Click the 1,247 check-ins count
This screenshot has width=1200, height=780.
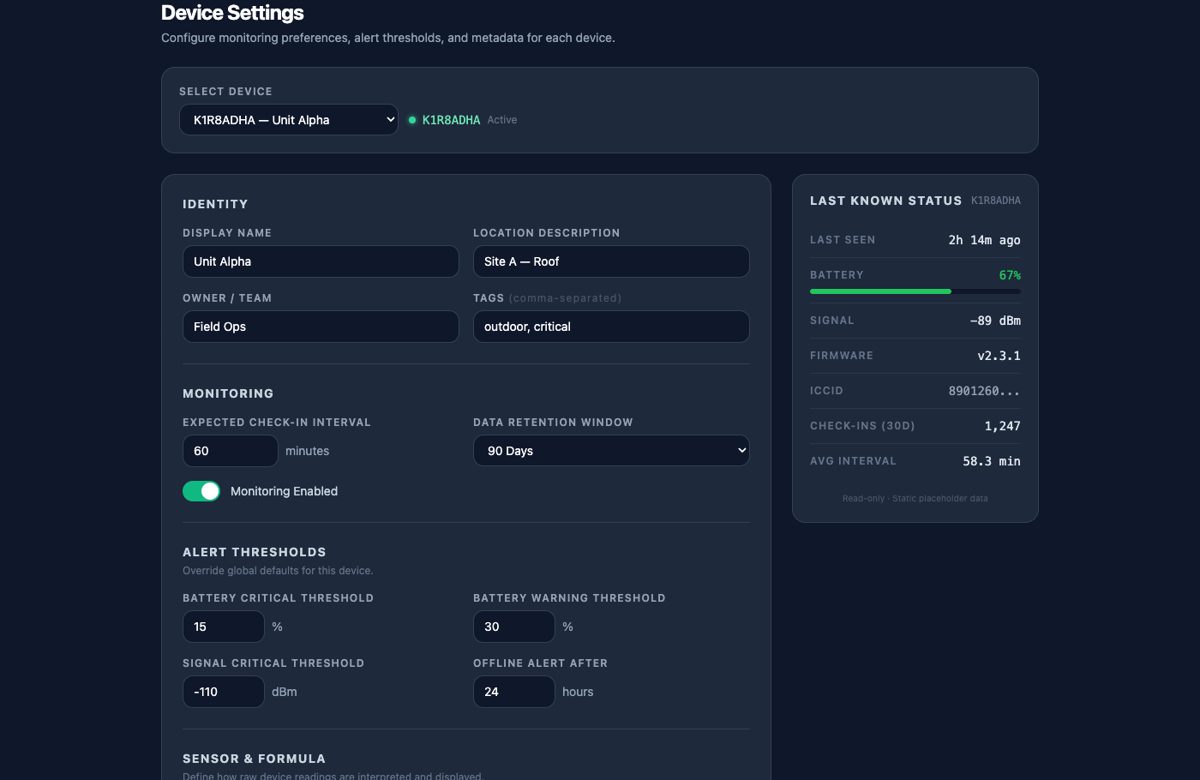1002,426
